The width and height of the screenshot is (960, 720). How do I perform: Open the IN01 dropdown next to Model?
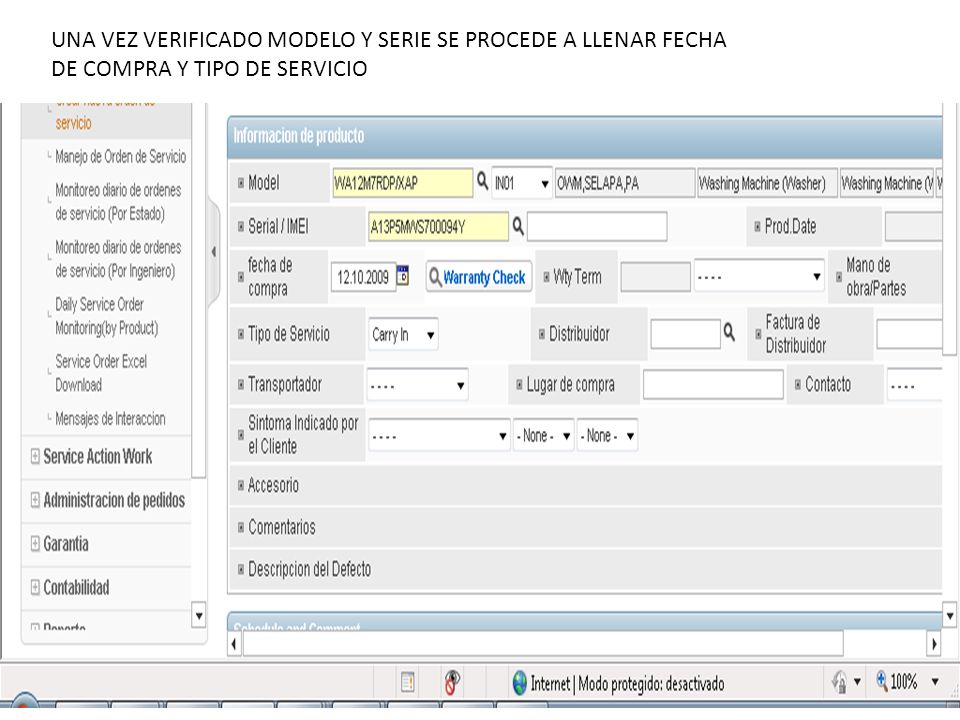point(522,183)
